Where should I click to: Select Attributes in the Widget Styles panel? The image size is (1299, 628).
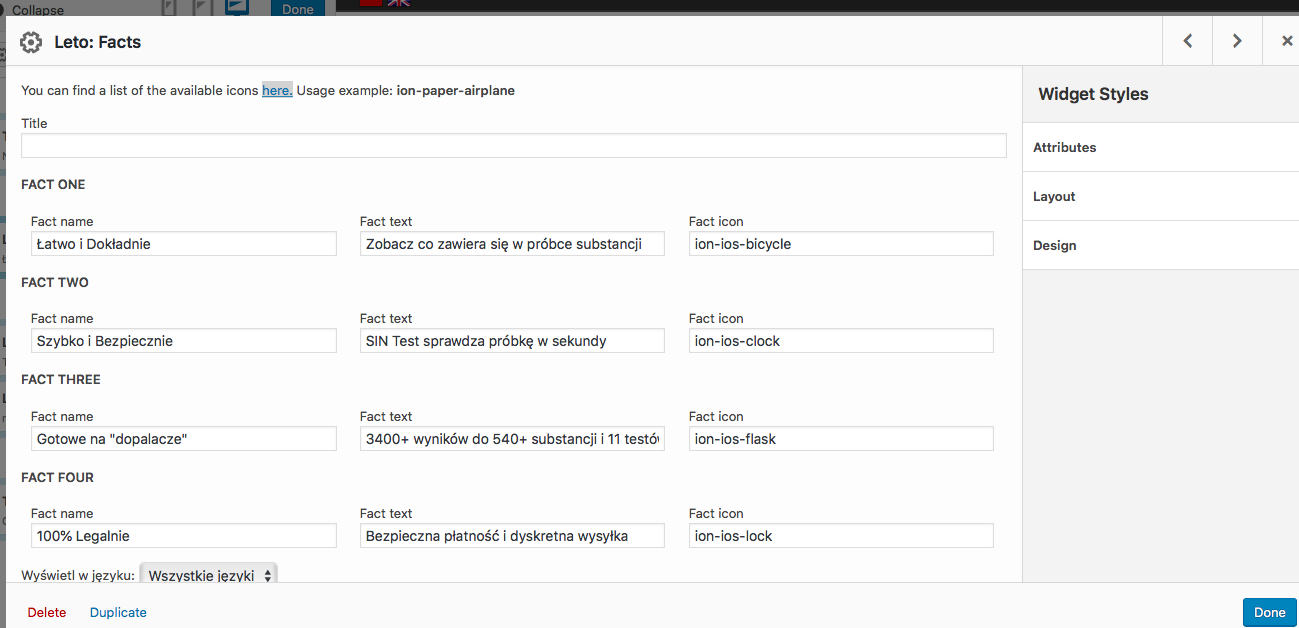tap(1064, 147)
